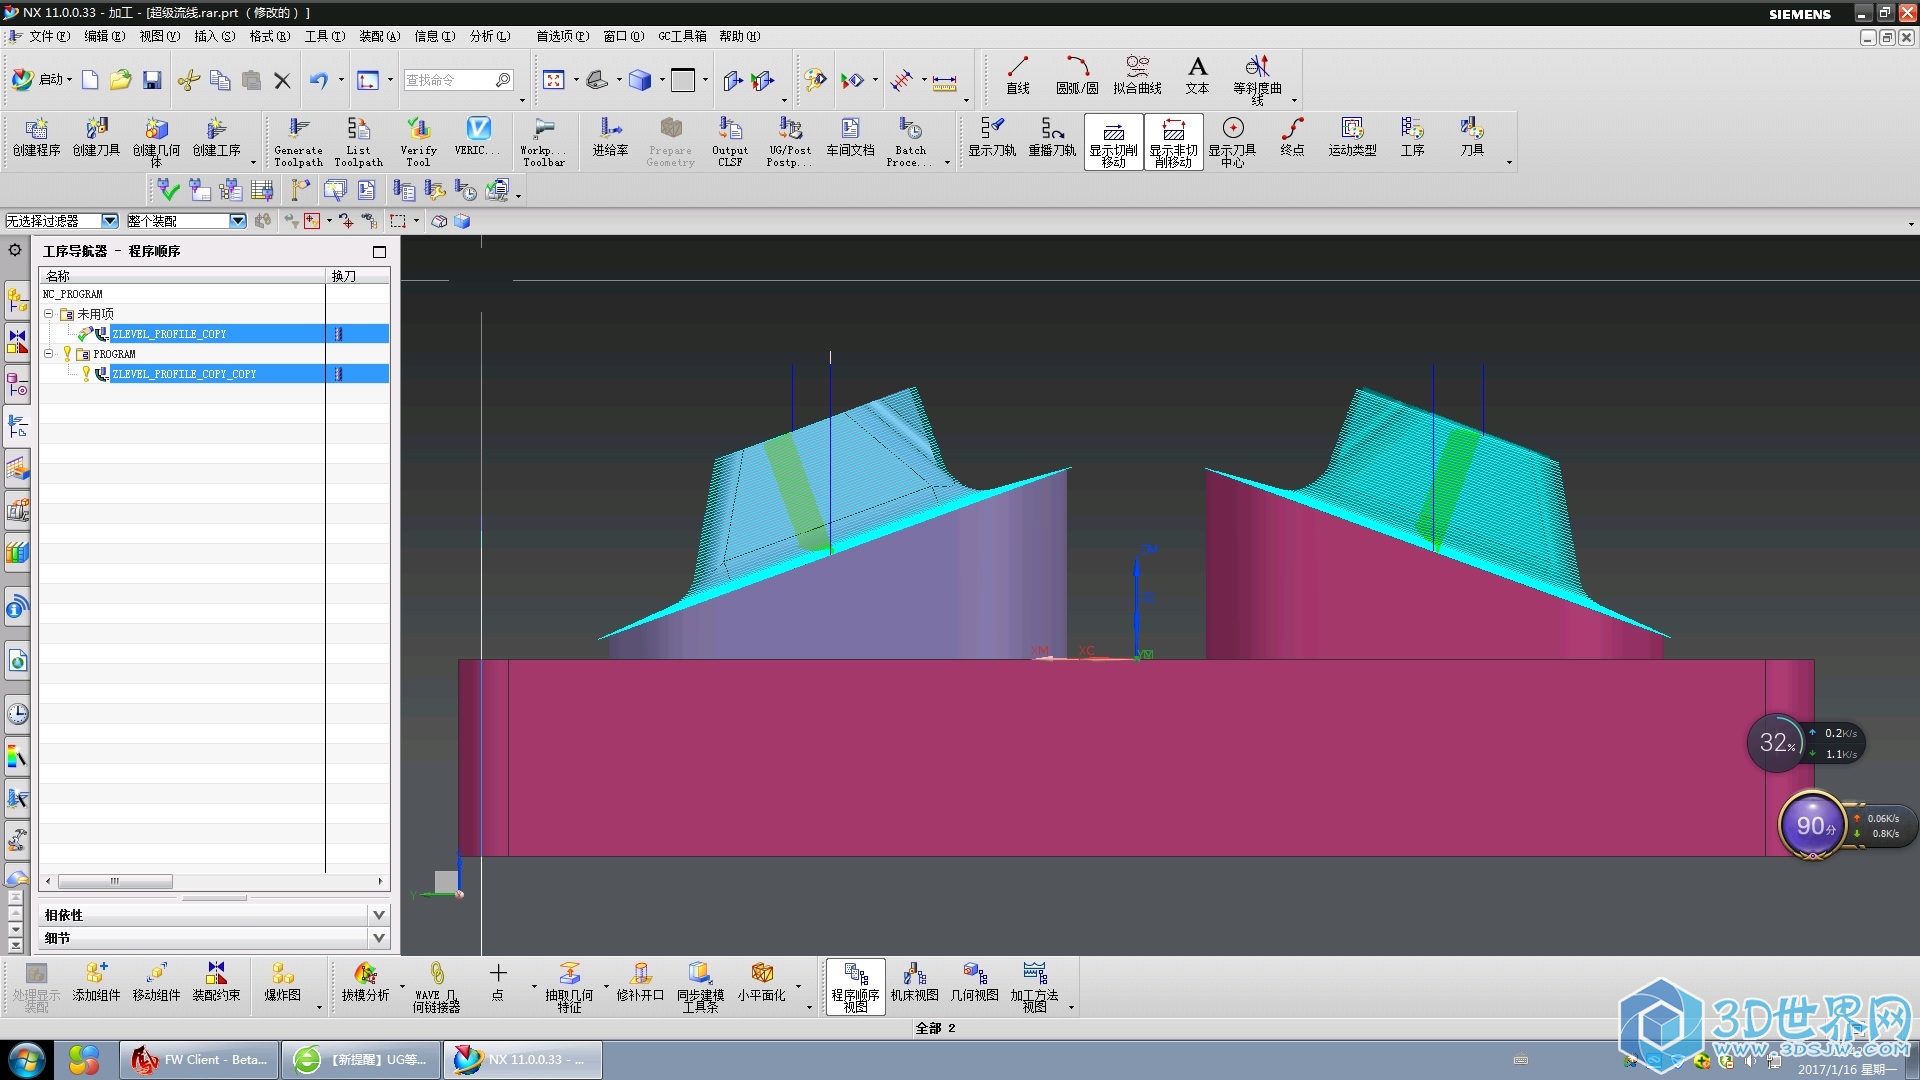The height and width of the screenshot is (1080, 1920).
Task: Click Generate Toolpath icon
Action: click(x=298, y=141)
